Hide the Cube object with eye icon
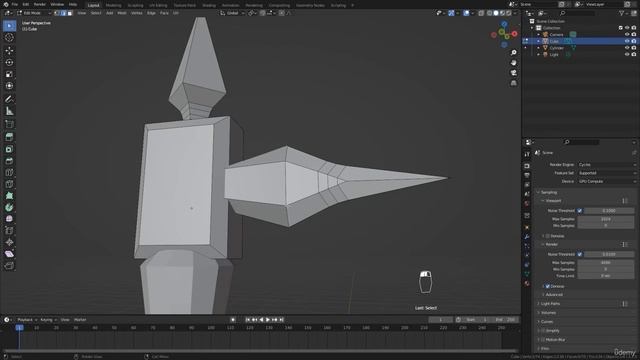Viewport: 640px width, 360px height. 627,41
